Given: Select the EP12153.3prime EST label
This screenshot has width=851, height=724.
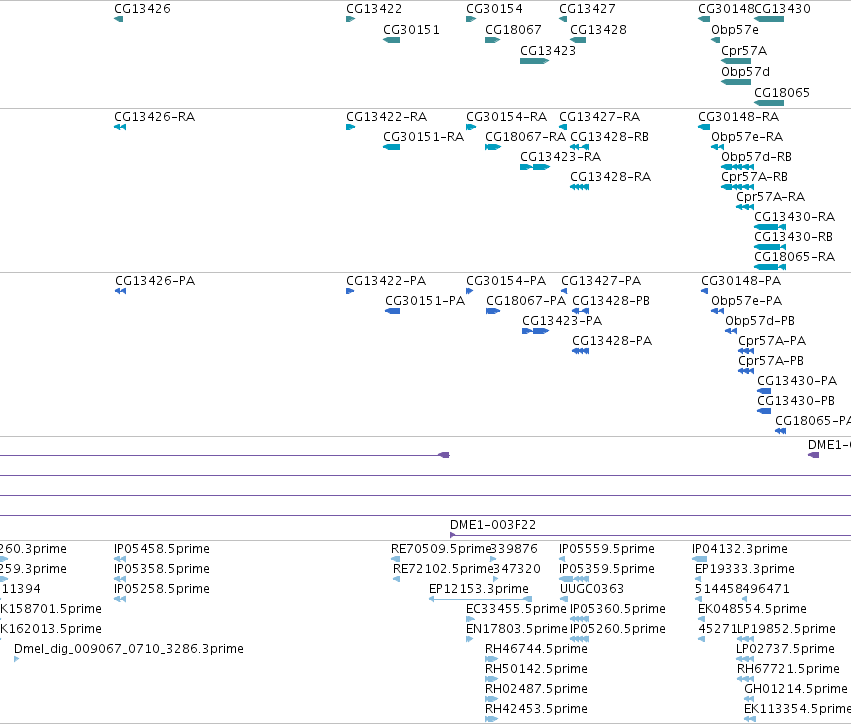Looking at the screenshot, I should 479,589.
